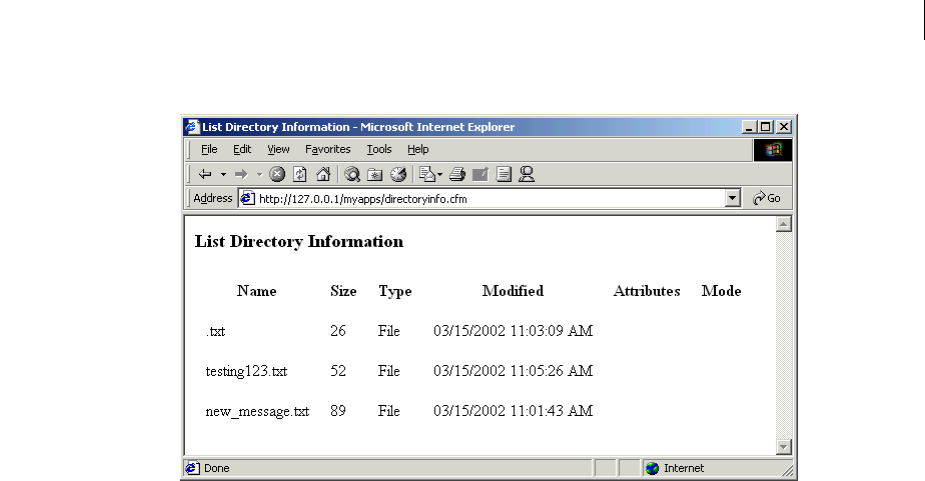
Task: Print the page with Print icon
Action: 457,174
